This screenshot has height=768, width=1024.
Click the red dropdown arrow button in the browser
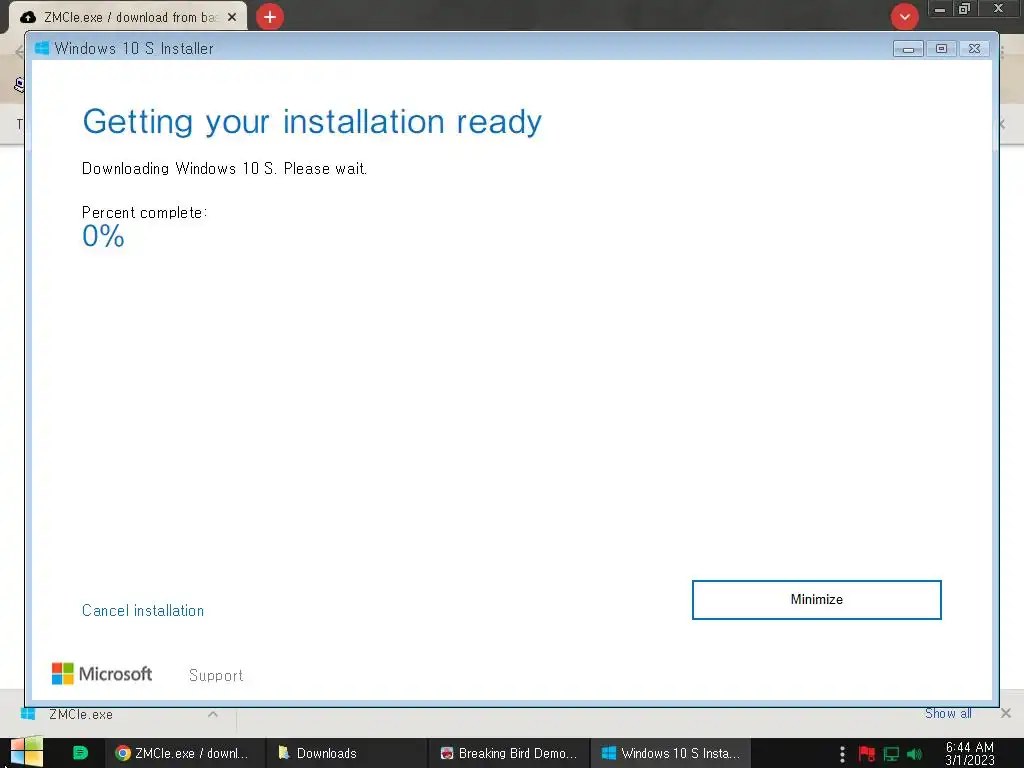point(904,17)
